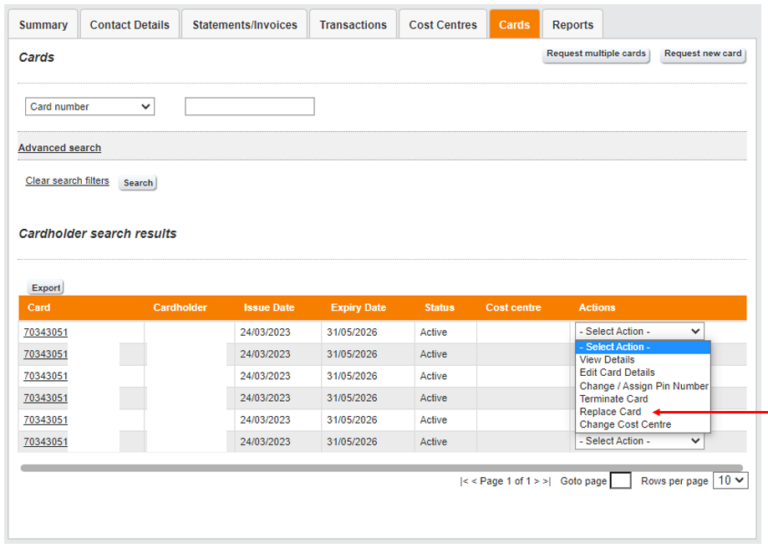This screenshot has width=768, height=548.
Task: Click the Goto page input box
Action: point(620,481)
